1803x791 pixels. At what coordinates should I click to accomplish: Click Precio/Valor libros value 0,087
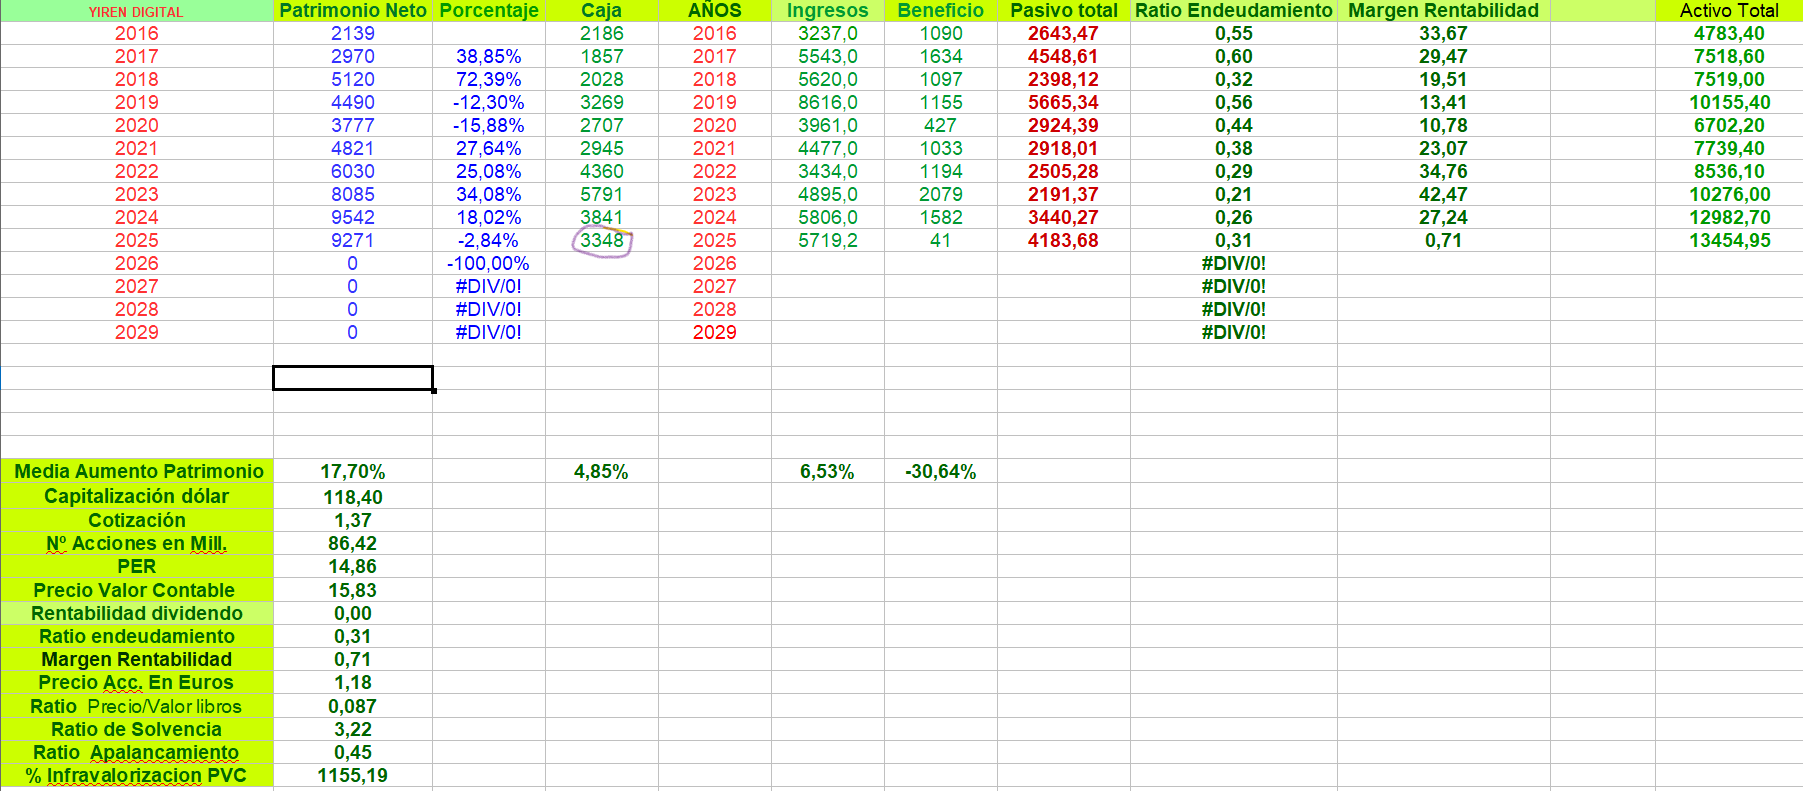click(353, 706)
